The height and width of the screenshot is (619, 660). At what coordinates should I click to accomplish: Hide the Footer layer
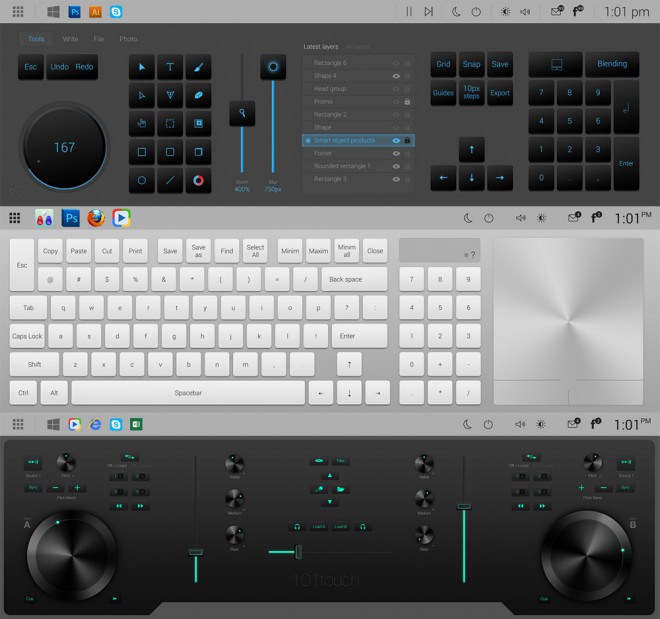coord(396,154)
